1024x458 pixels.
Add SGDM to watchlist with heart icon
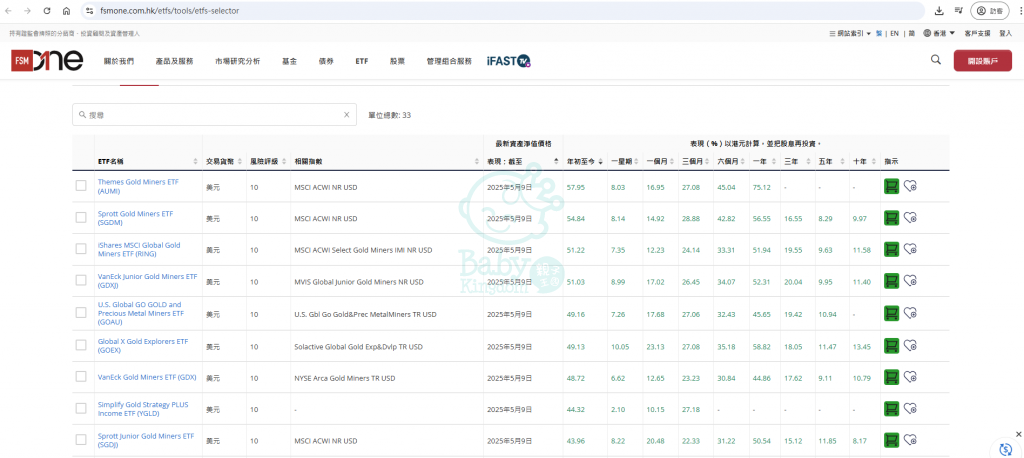point(910,218)
